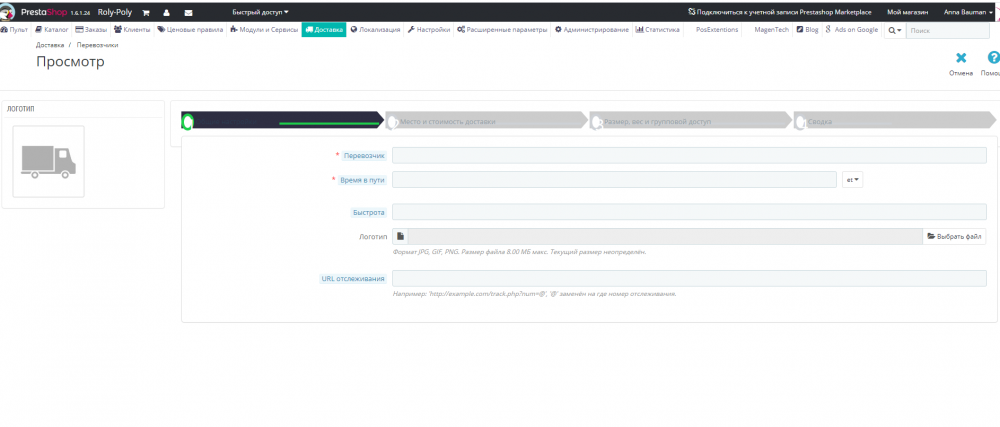This screenshot has height=427, width=1000.
Task: Click the Перевозчик field label
Action: 364,156
